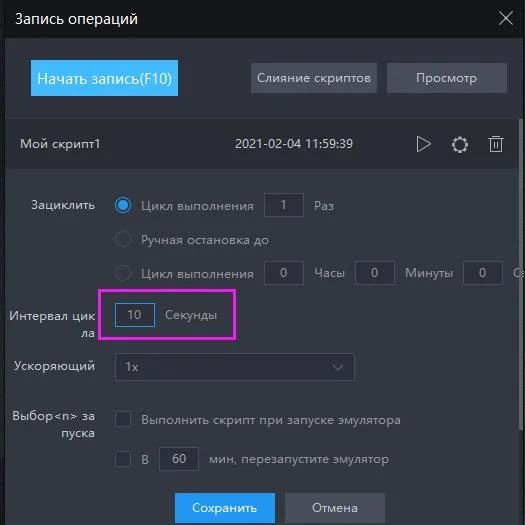Click the timestamp 2021-02-04 11:59:39

click(294, 144)
